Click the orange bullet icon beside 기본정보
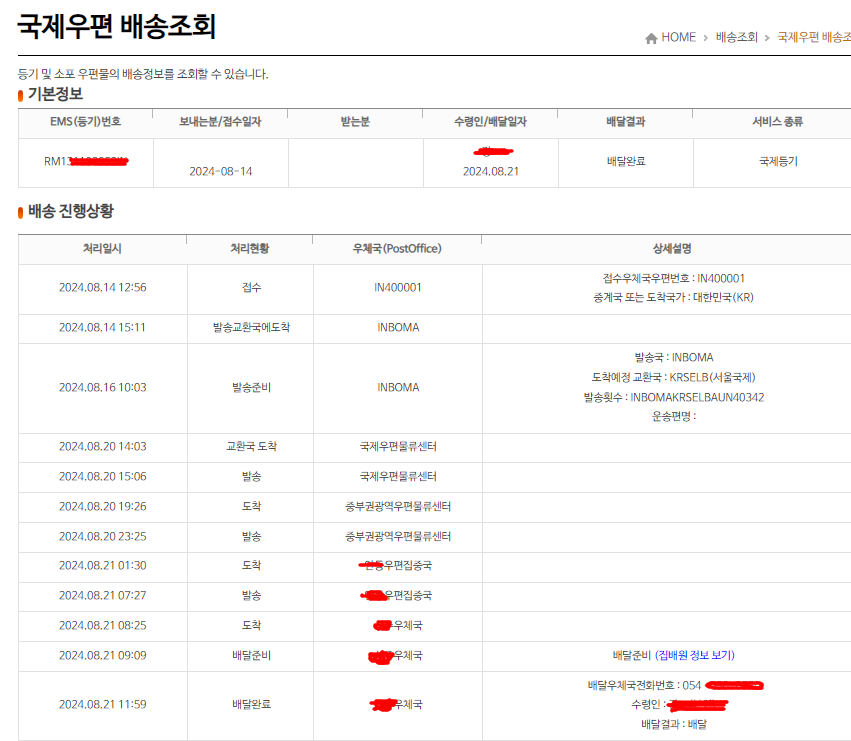The image size is (851, 741). [x=21, y=95]
